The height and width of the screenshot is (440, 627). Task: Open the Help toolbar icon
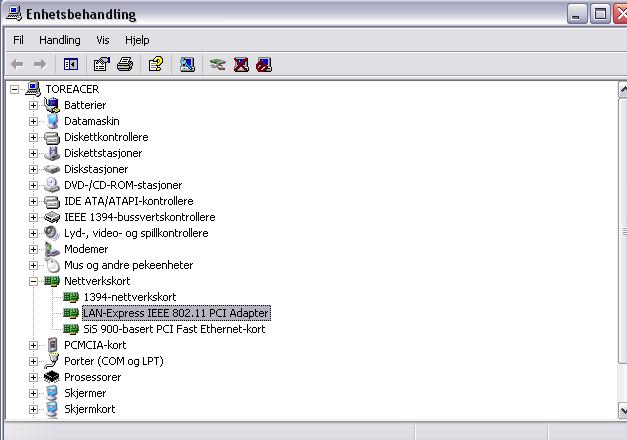[156, 64]
